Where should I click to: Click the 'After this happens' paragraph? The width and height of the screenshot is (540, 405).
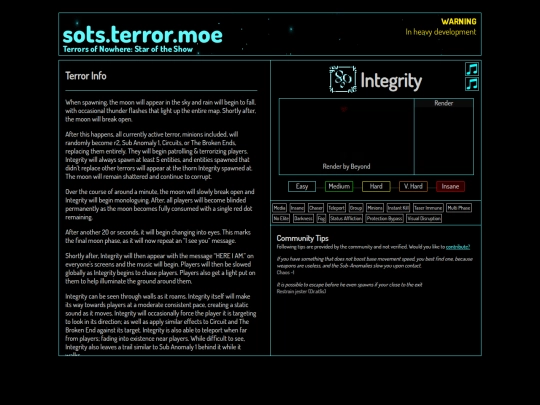click(x=159, y=155)
